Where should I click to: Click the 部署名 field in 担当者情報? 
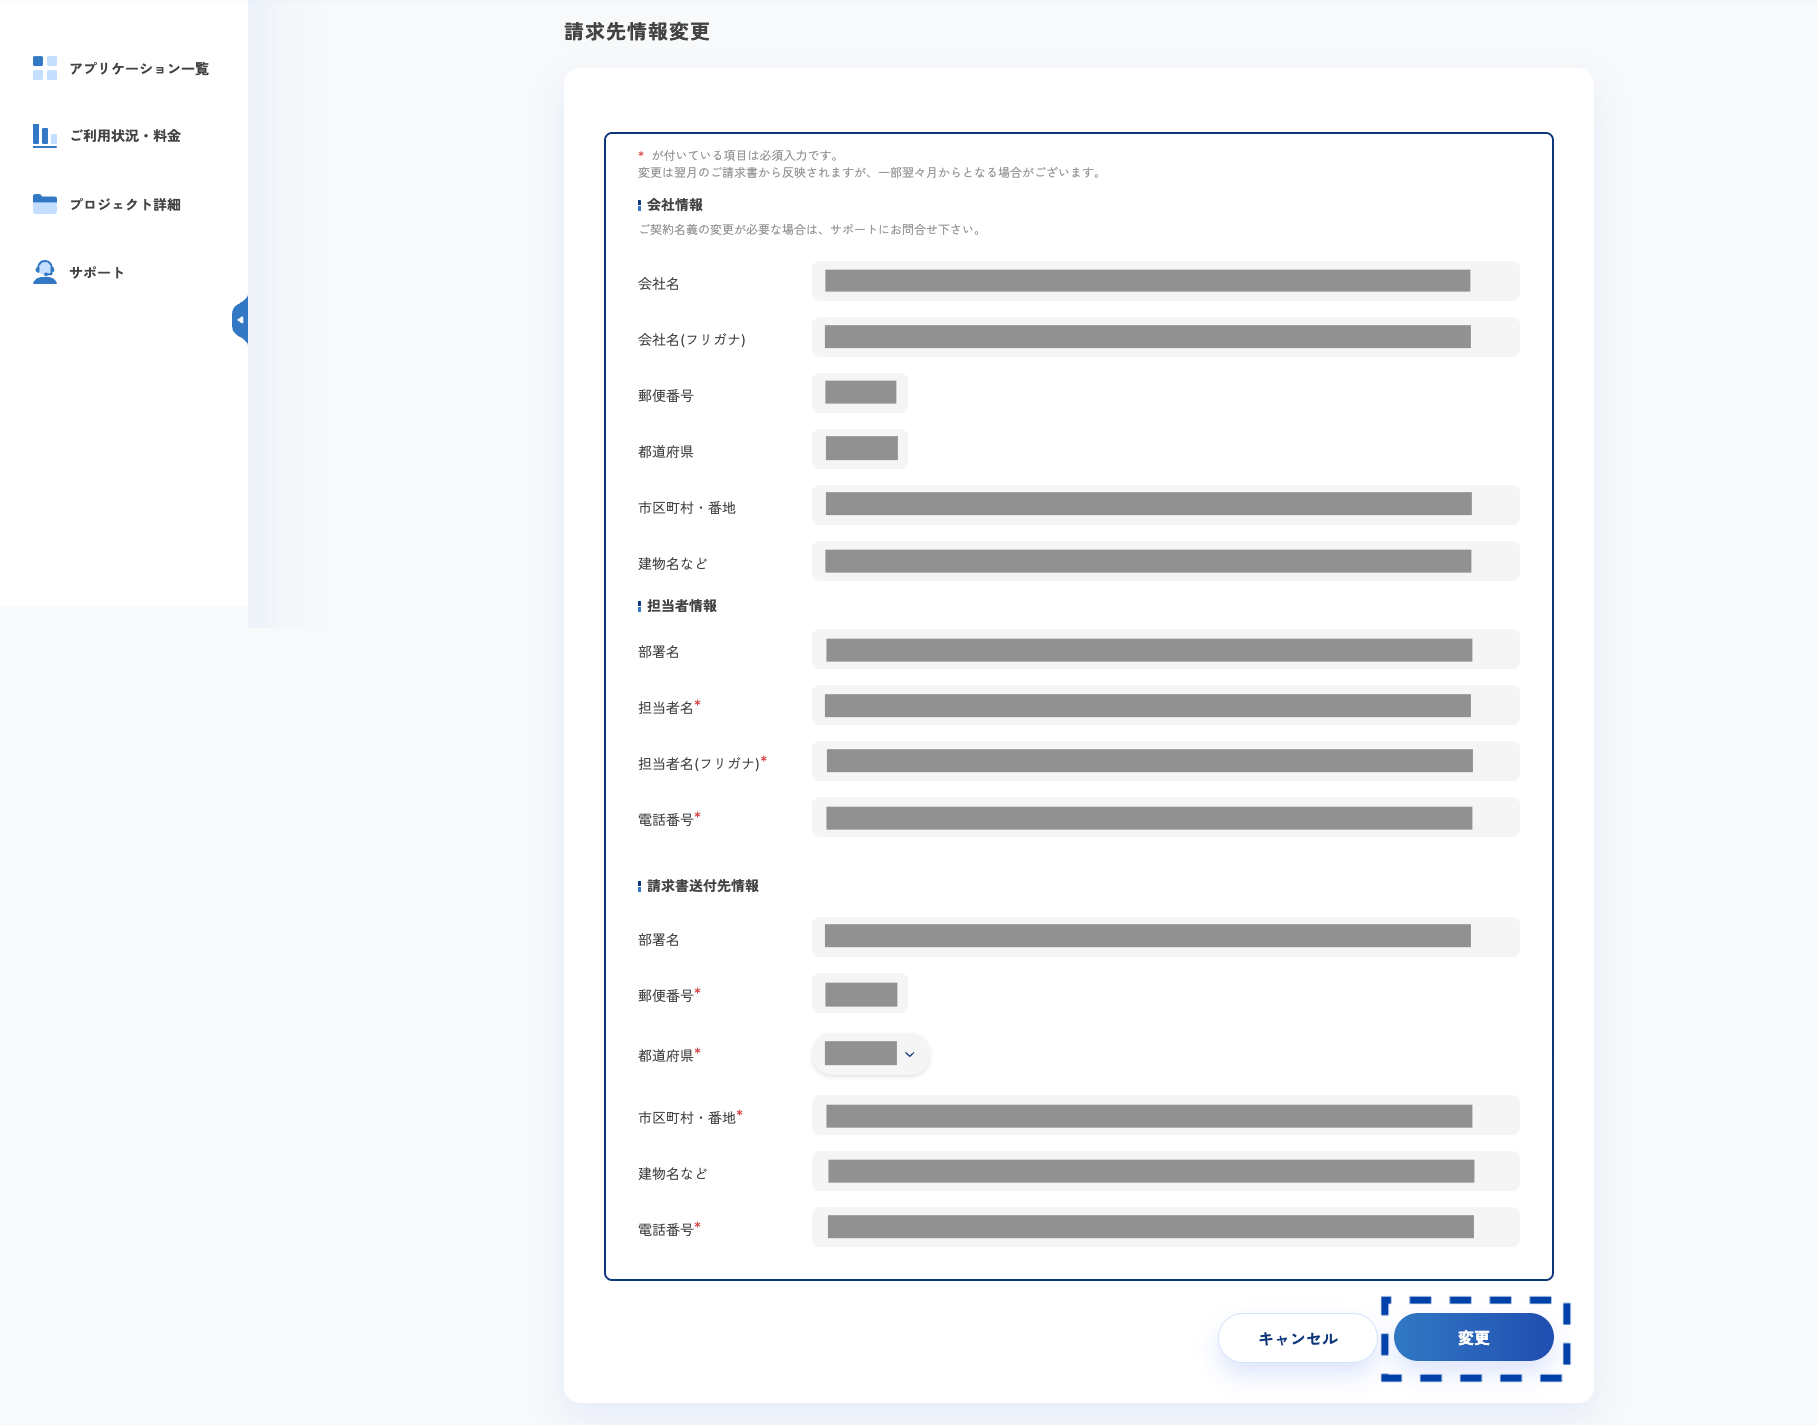(1166, 649)
